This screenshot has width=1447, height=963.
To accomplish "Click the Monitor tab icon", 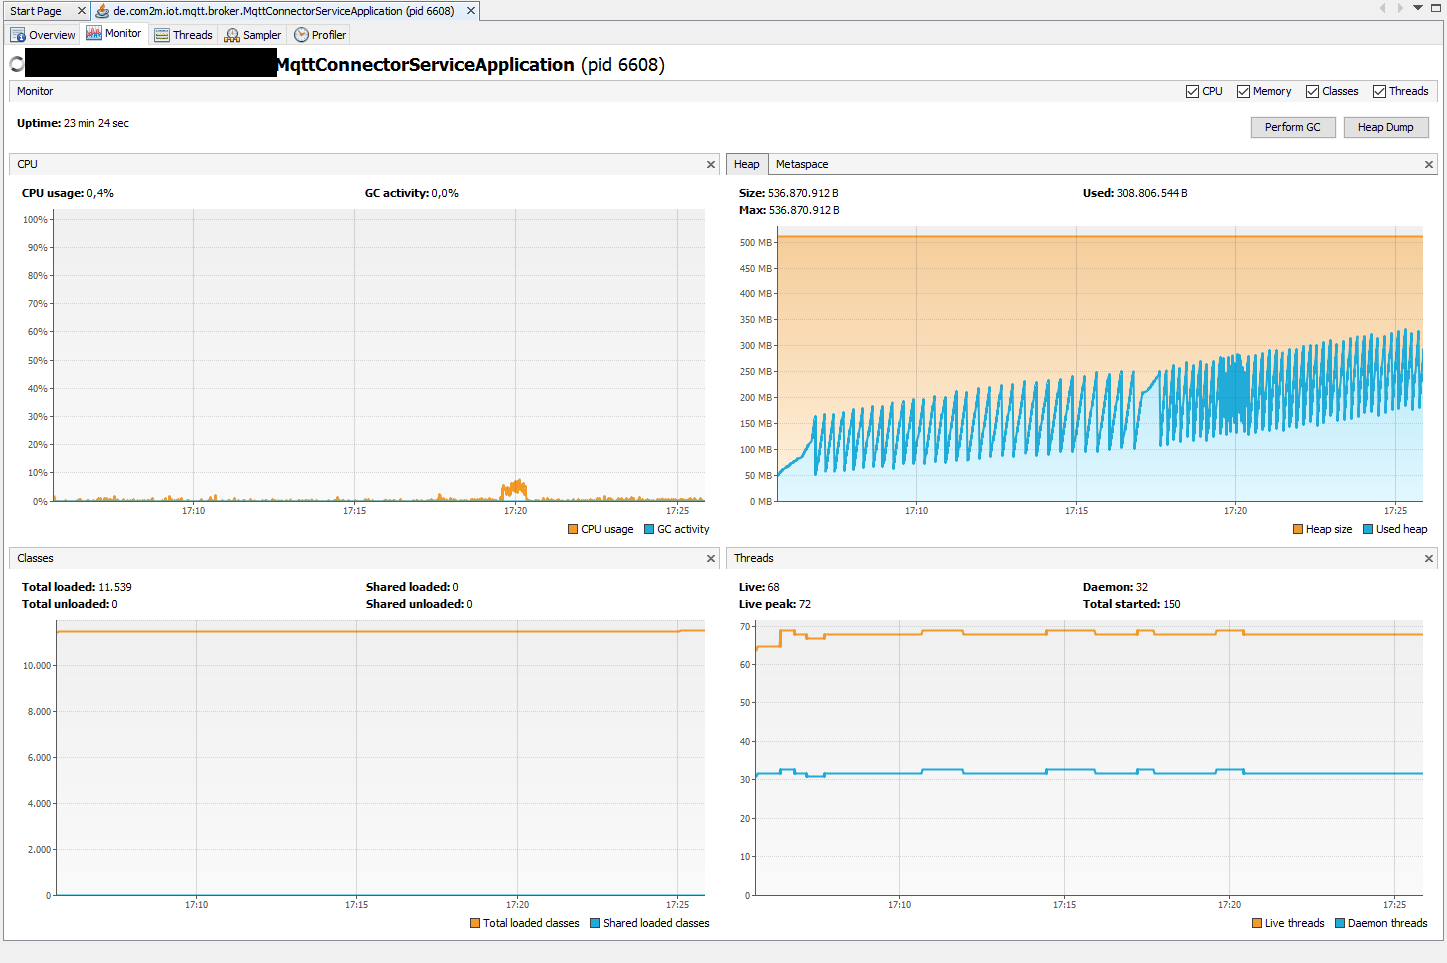I will [93, 33].
